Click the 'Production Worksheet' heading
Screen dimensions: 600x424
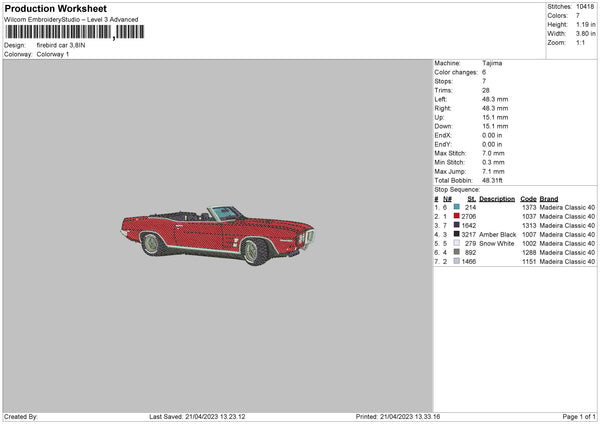point(56,8)
